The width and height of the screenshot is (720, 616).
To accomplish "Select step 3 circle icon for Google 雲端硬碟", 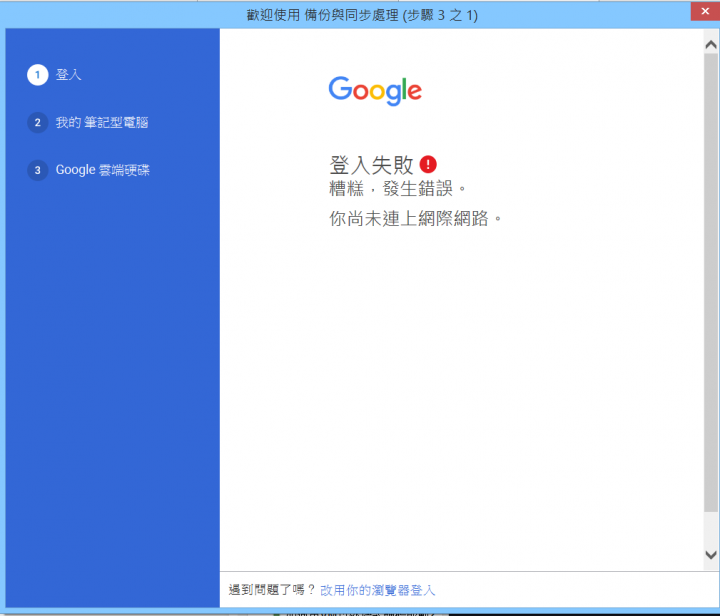I will 38,170.
